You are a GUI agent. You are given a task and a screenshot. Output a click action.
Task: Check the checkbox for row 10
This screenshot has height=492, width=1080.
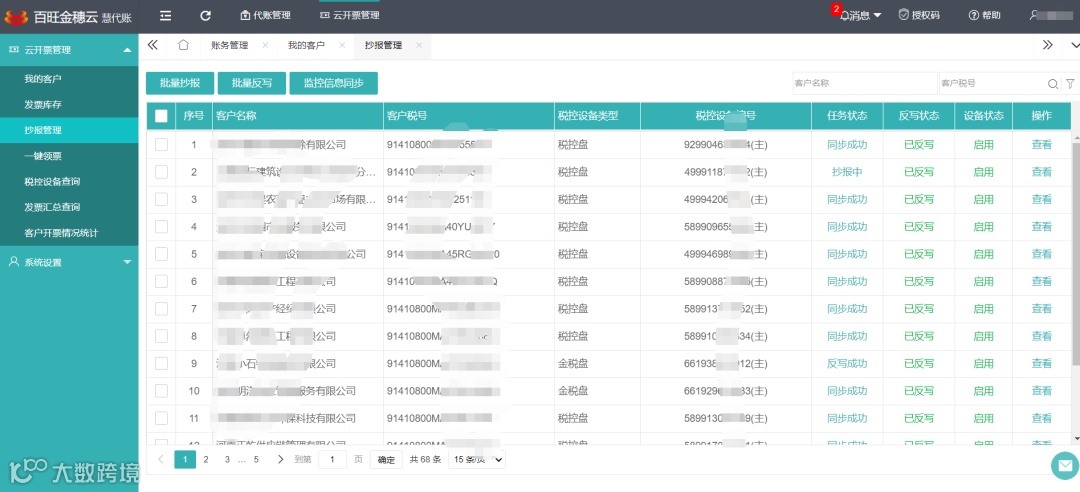[161, 391]
